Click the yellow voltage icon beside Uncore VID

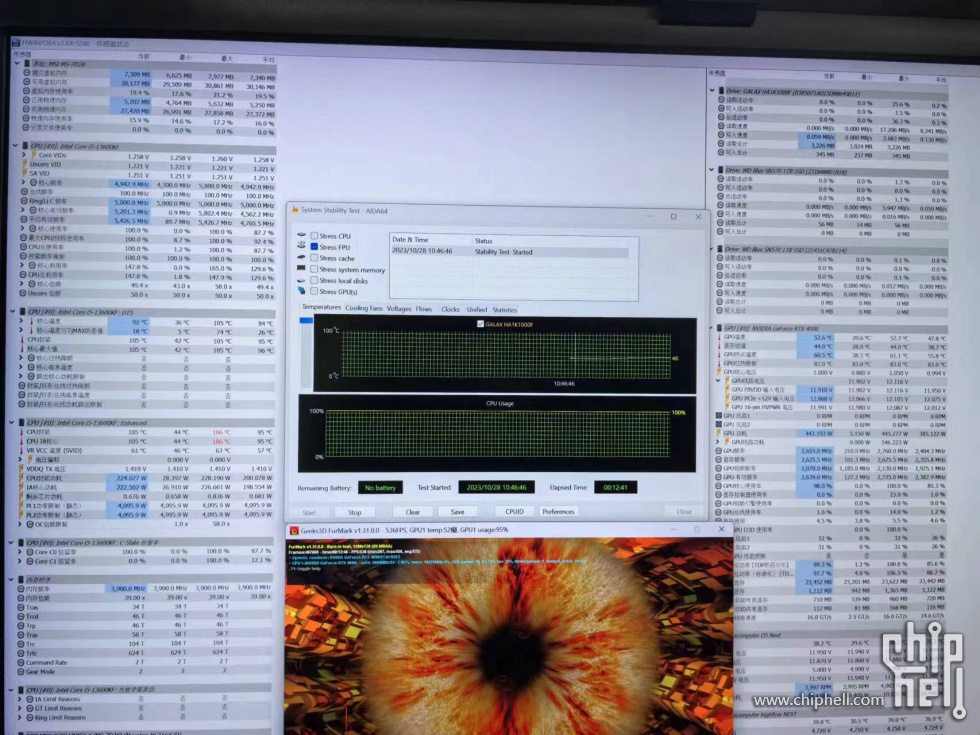pyautogui.click(x=25, y=164)
